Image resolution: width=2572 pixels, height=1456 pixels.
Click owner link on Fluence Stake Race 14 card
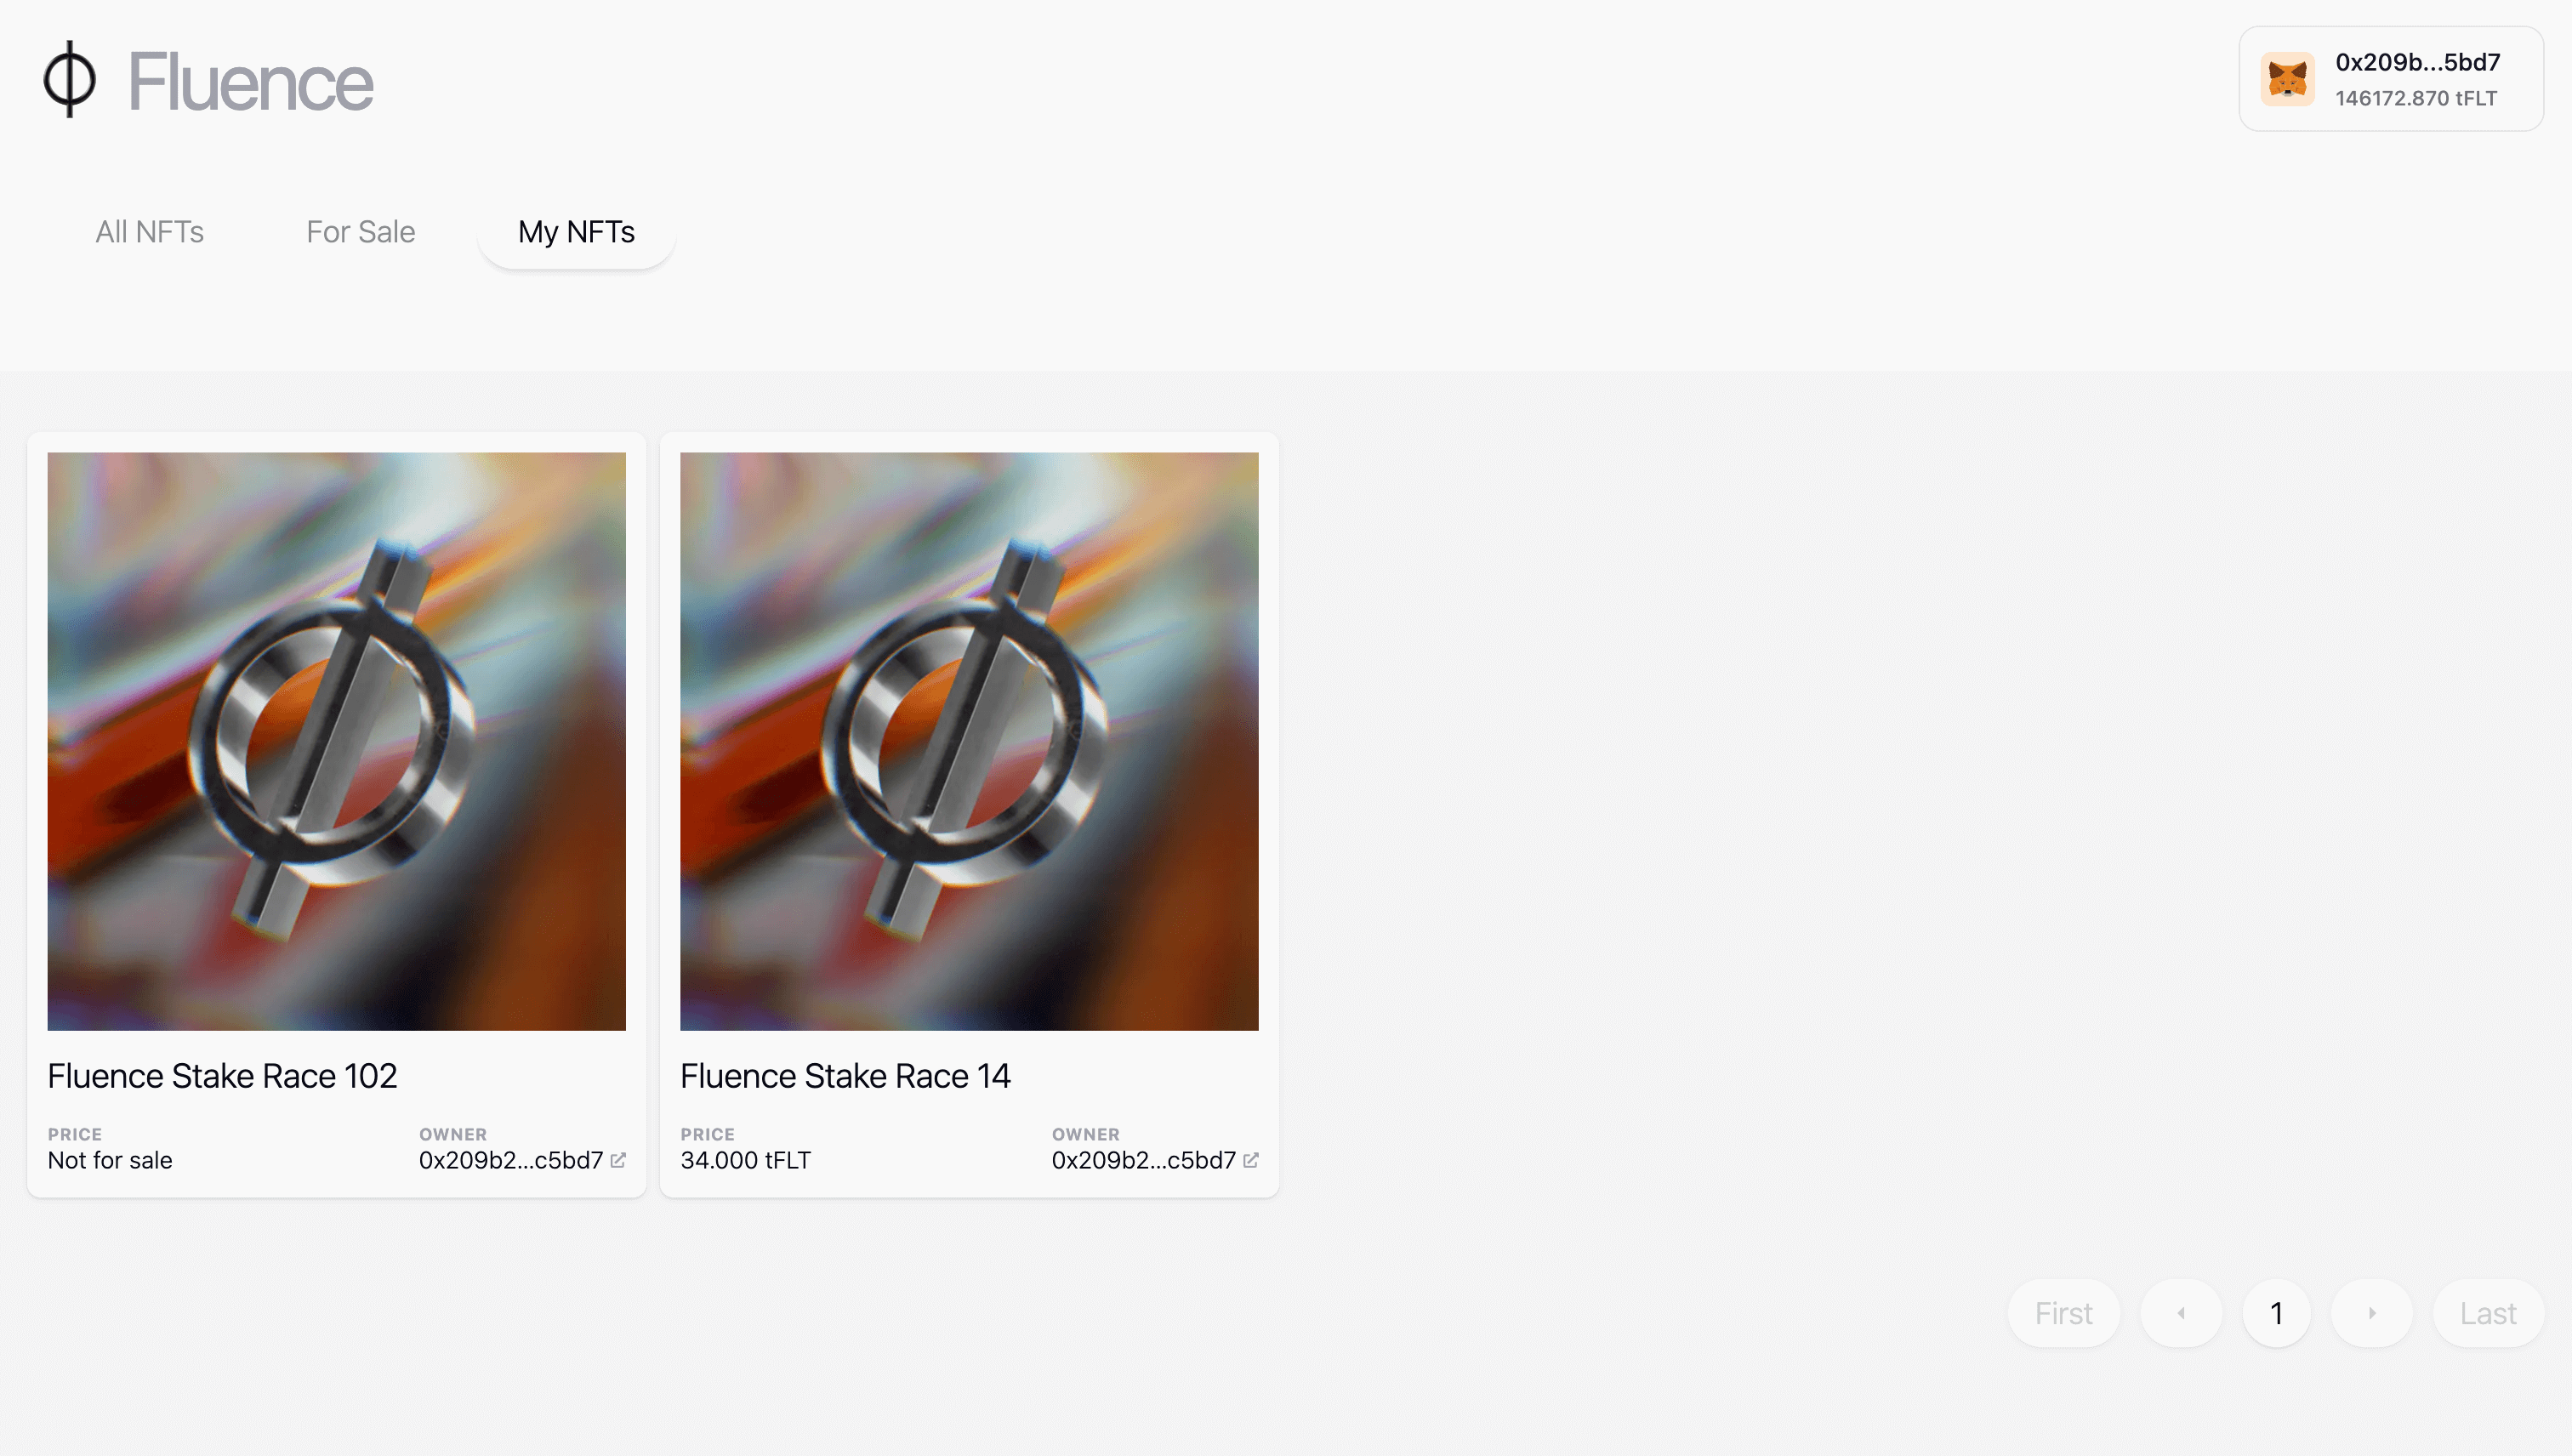[1143, 1160]
